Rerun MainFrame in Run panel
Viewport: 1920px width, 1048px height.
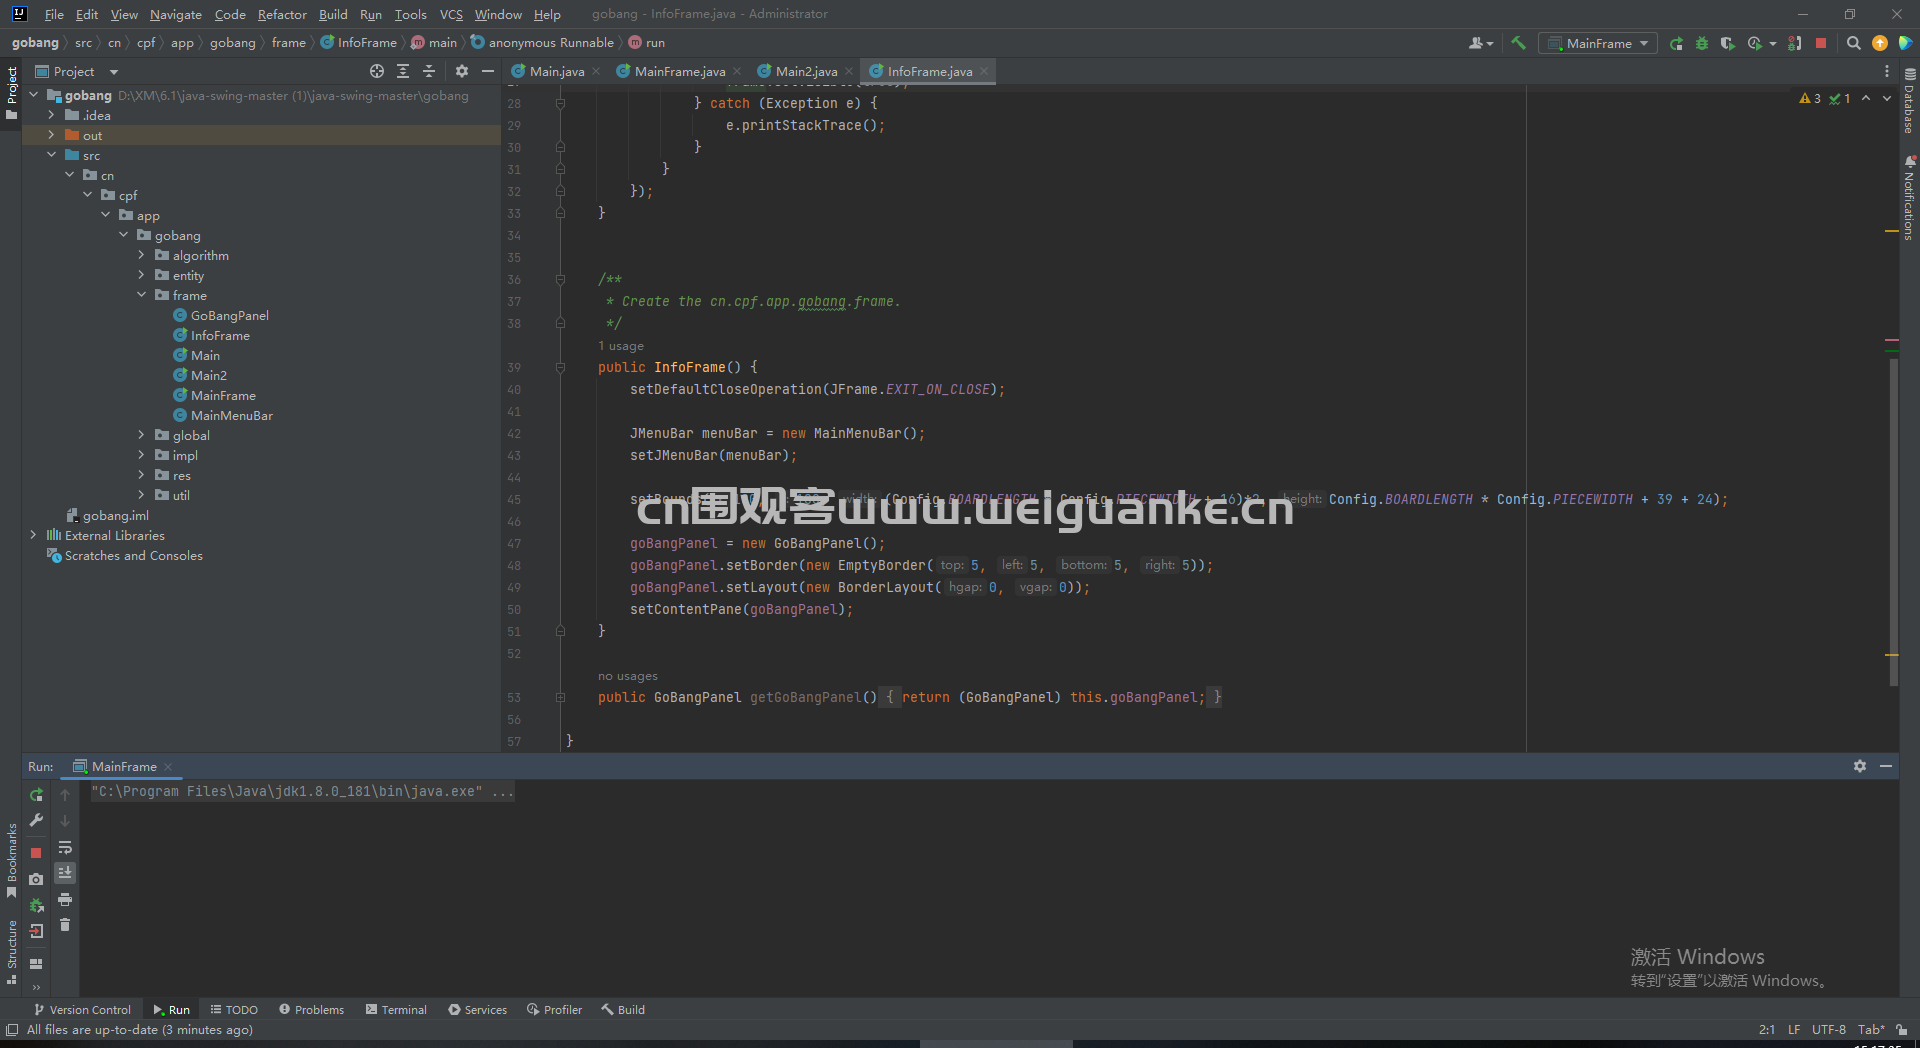point(36,795)
